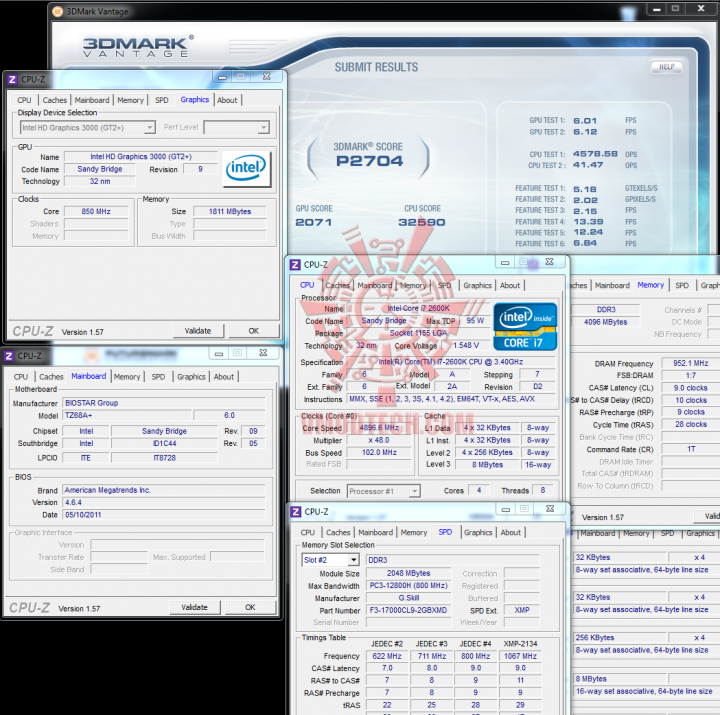The width and height of the screenshot is (720, 715).
Task: Click the Max Bandwidth PC3-12800H field
Action: [408, 586]
